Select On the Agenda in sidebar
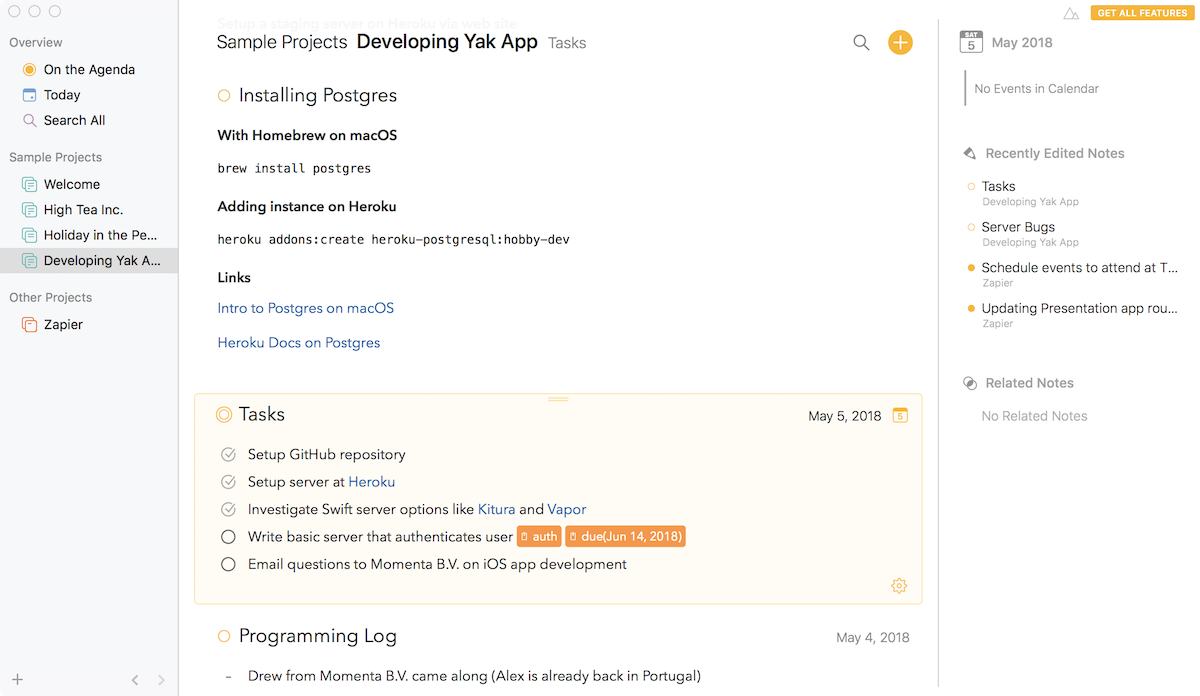The width and height of the screenshot is (1200, 696). tap(88, 70)
